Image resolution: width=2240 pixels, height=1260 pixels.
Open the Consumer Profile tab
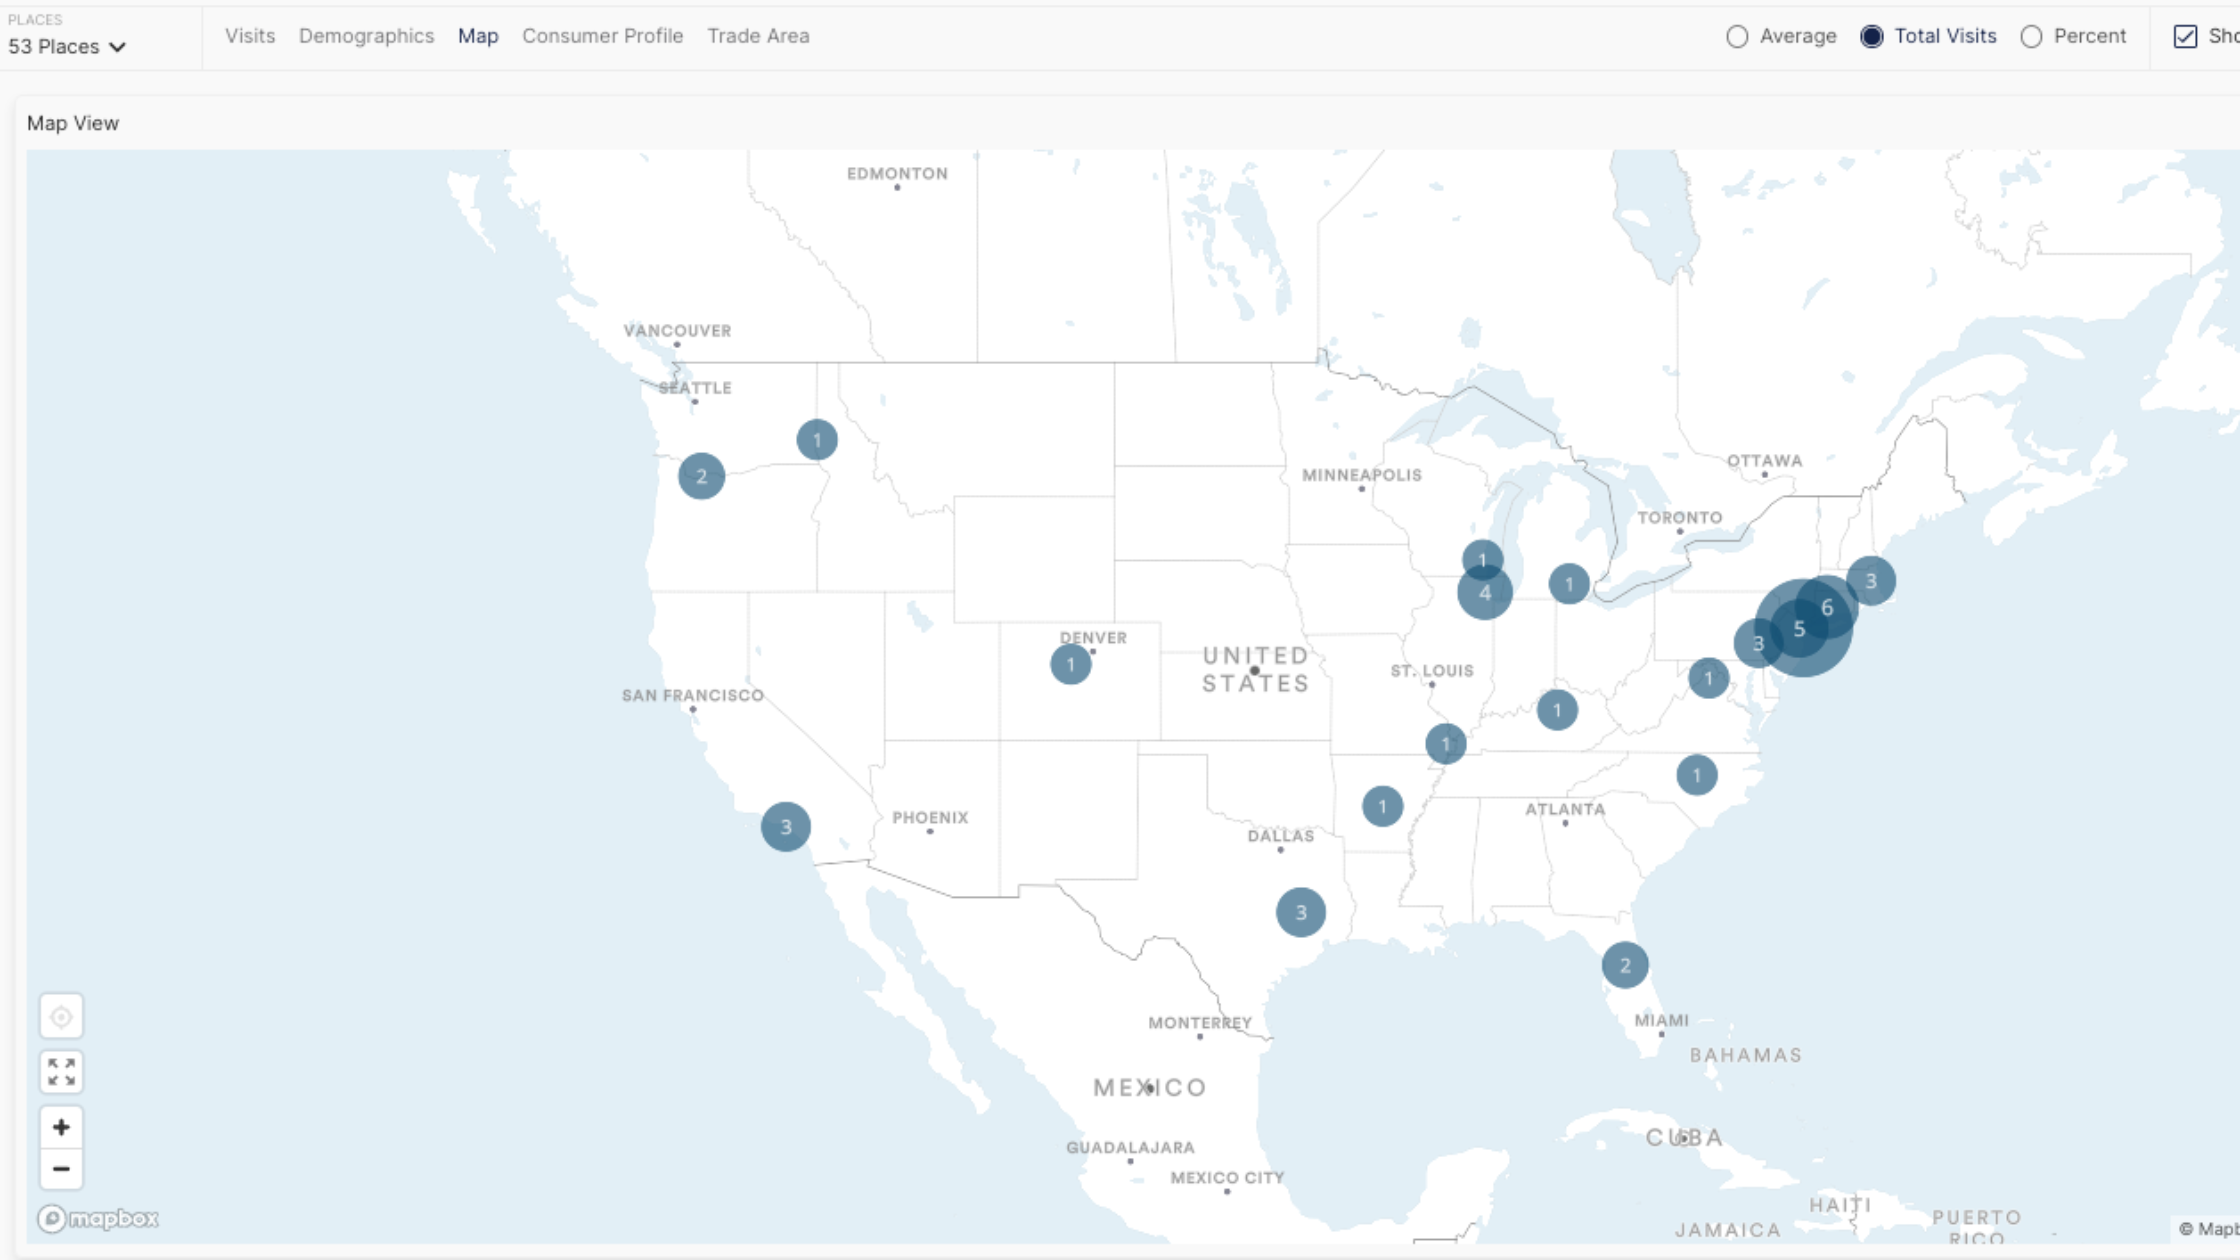point(602,36)
